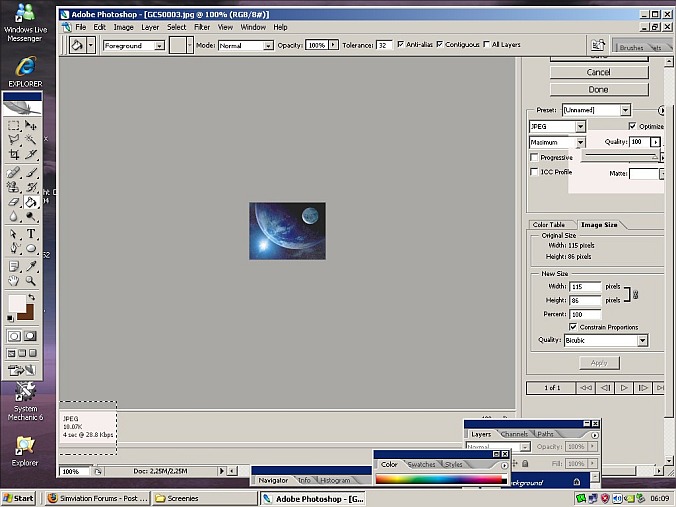Select the Rectangular Marquee tool

pyautogui.click(x=14, y=126)
